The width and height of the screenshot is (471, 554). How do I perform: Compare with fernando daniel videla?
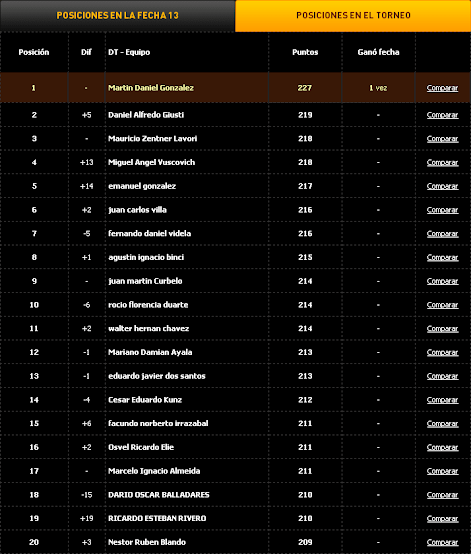click(x=442, y=234)
